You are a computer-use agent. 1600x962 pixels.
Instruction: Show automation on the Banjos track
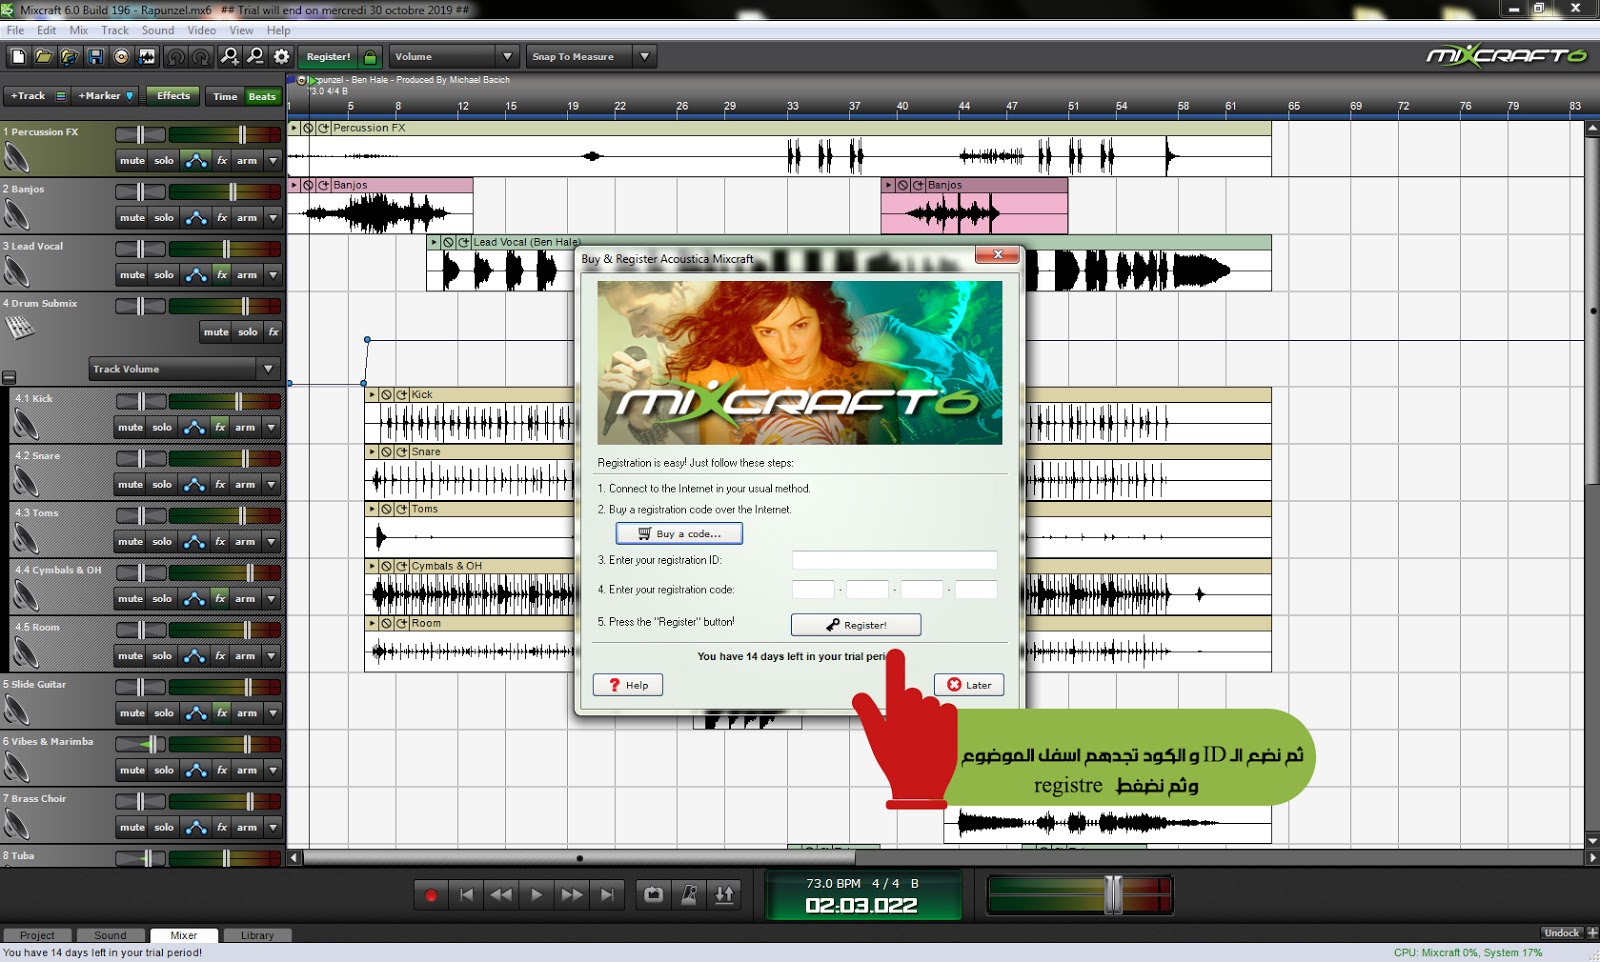(196, 218)
